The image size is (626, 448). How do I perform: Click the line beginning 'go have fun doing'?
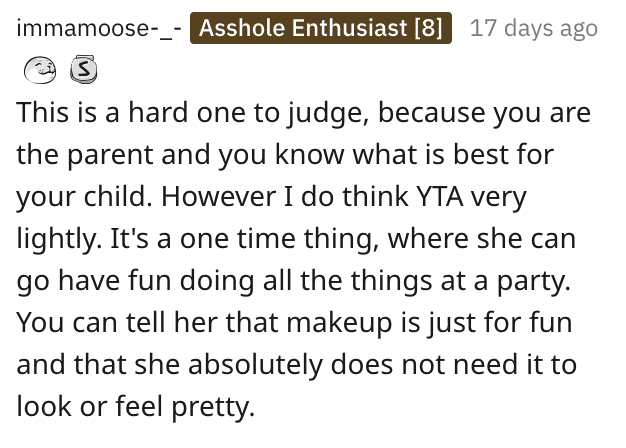coord(293,281)
